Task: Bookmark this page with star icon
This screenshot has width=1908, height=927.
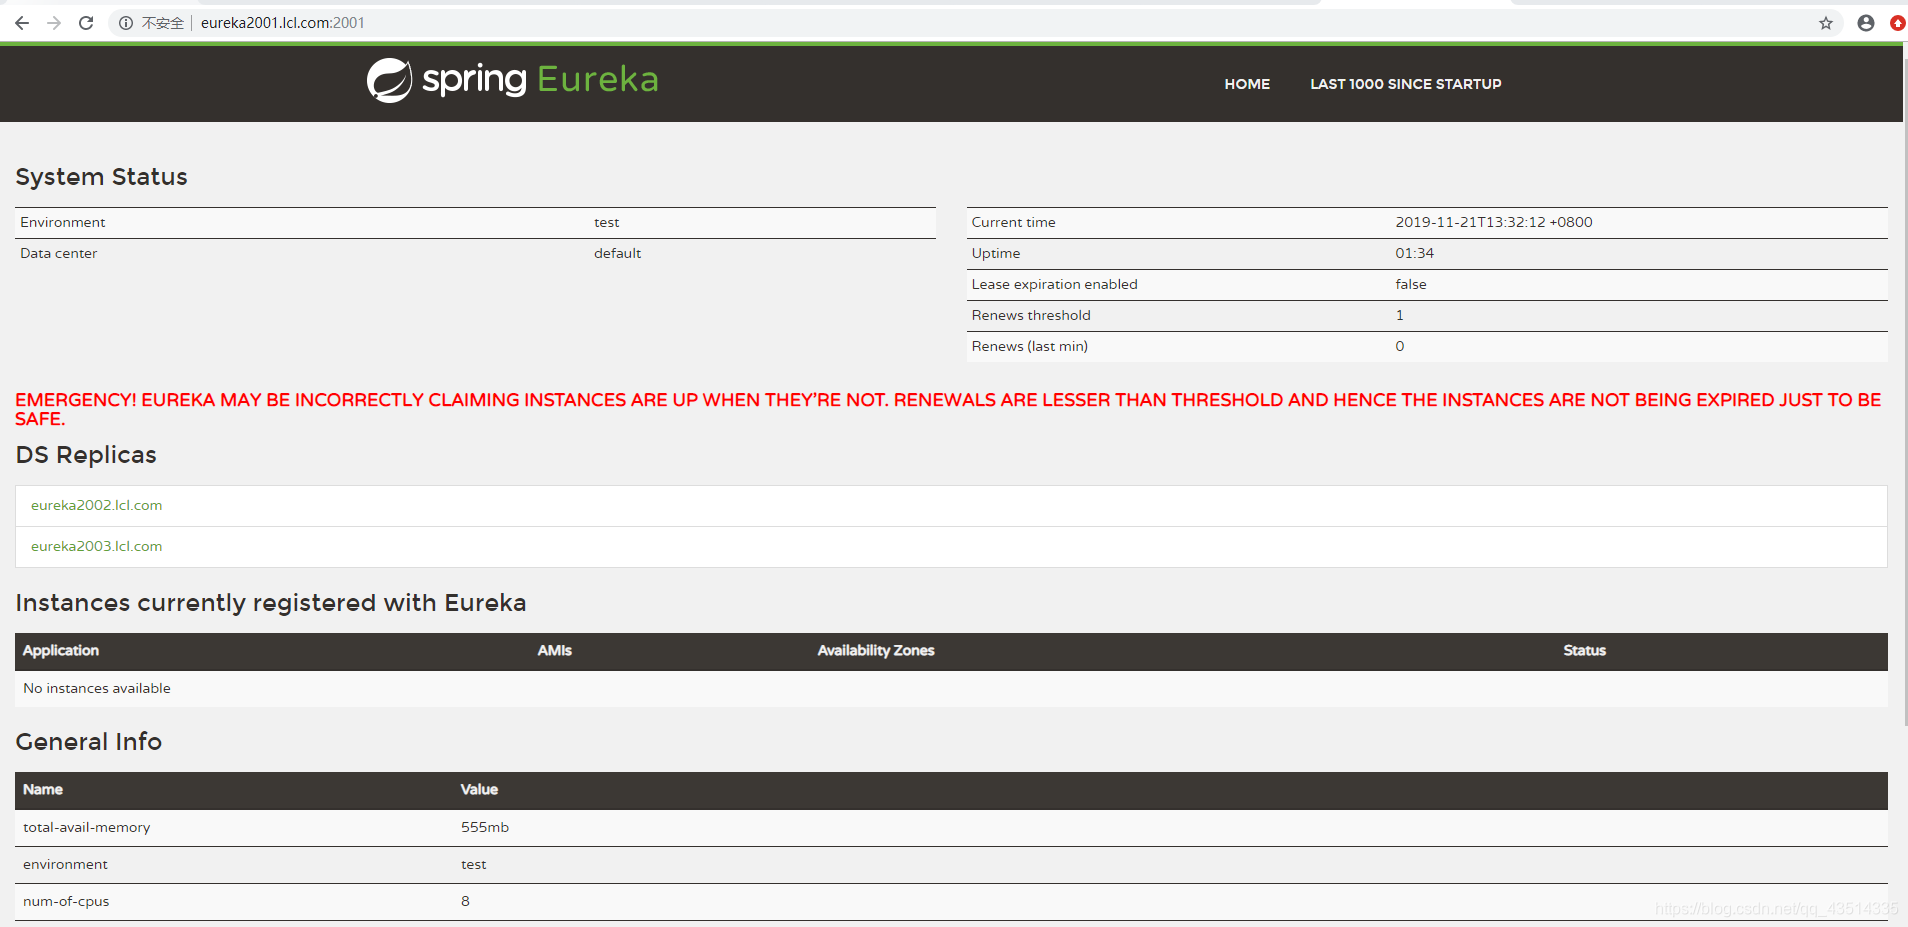Action: 1826,23
